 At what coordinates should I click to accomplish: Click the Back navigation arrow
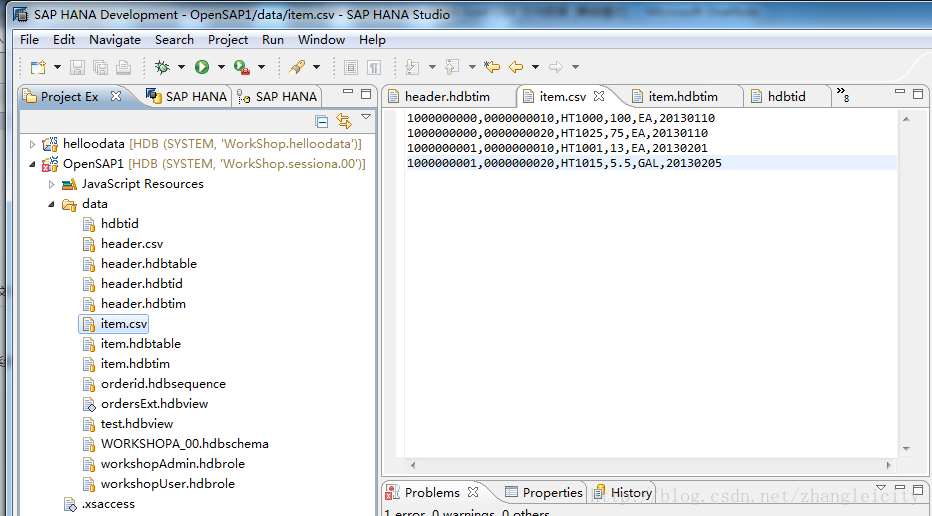pos(516,67)
